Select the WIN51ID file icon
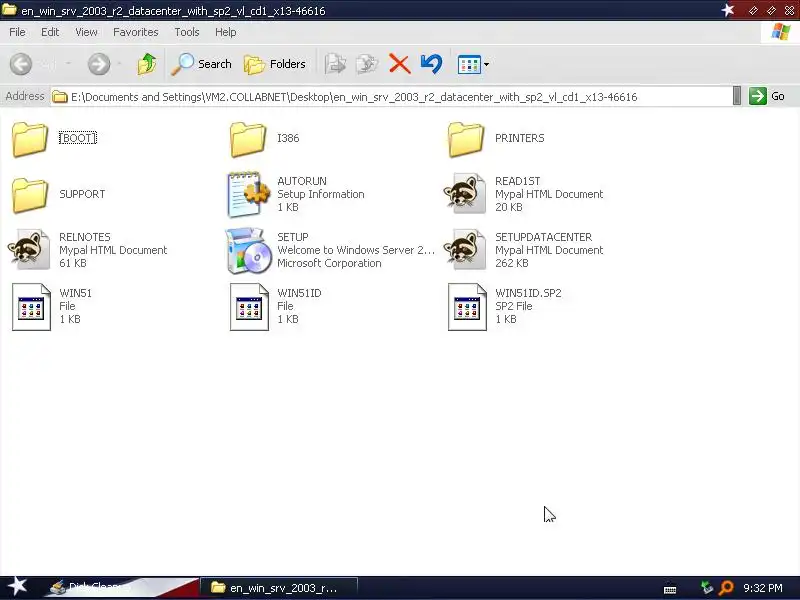This screenshot has height=600, width=800. [x=249, y=307]
